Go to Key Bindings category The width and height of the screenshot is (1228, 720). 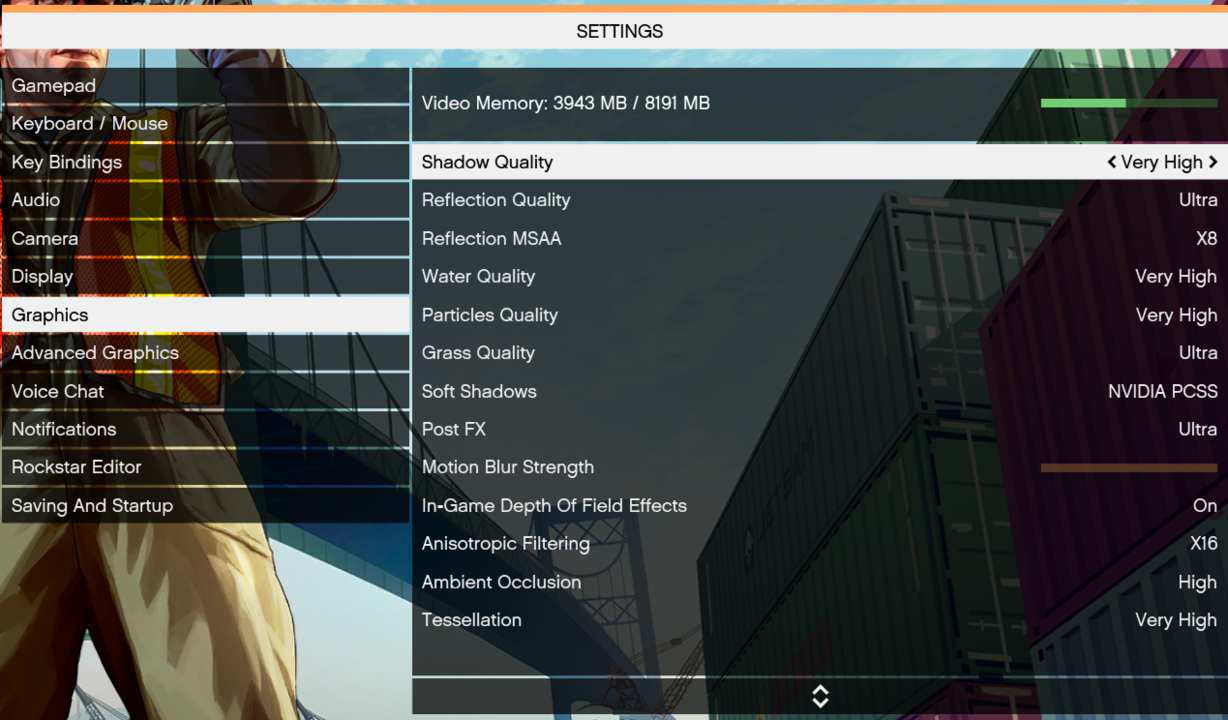(x=205, y=162)
